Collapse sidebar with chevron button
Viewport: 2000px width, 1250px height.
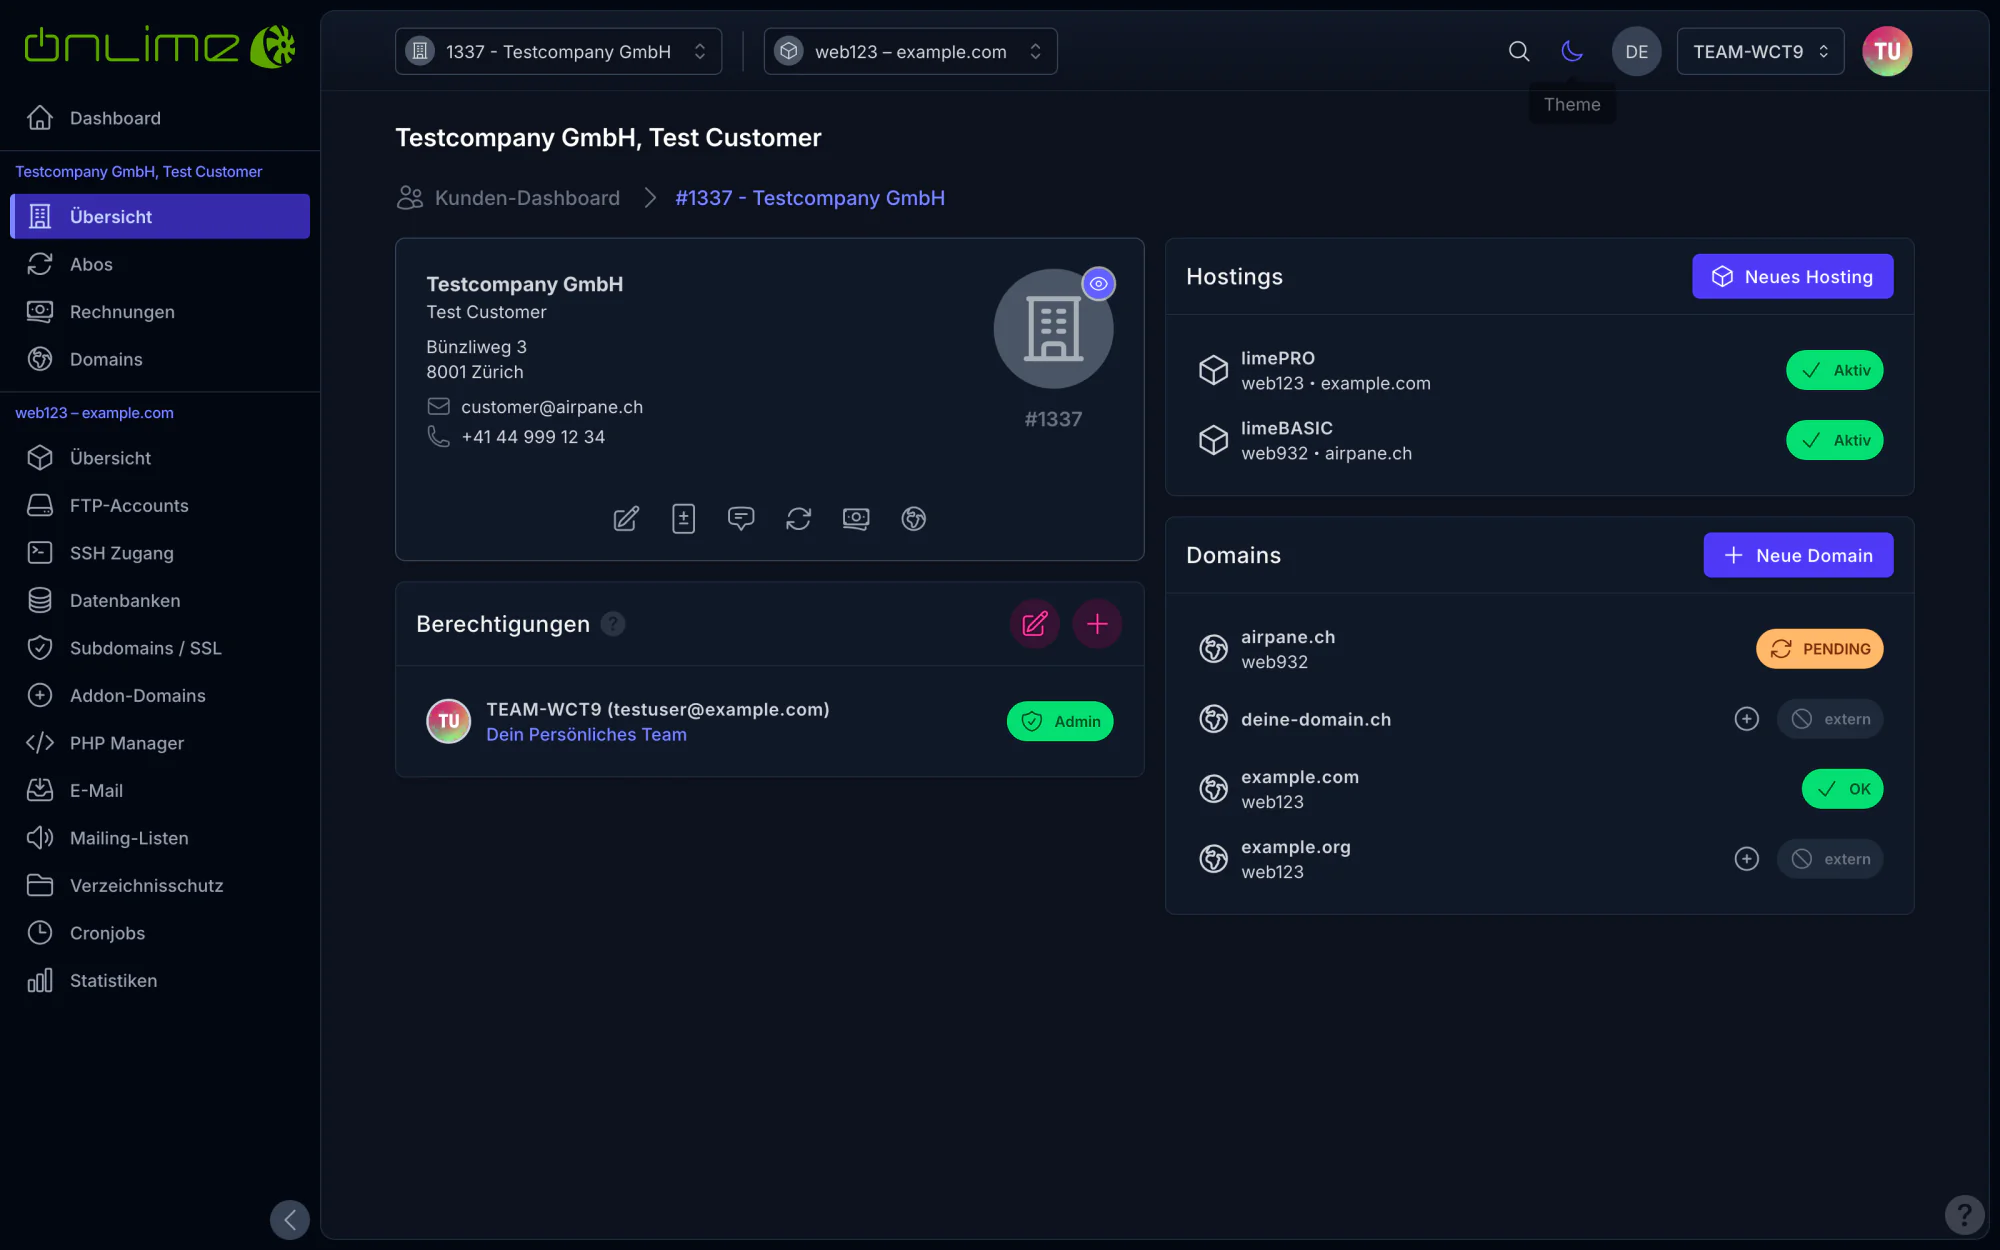290,1220
